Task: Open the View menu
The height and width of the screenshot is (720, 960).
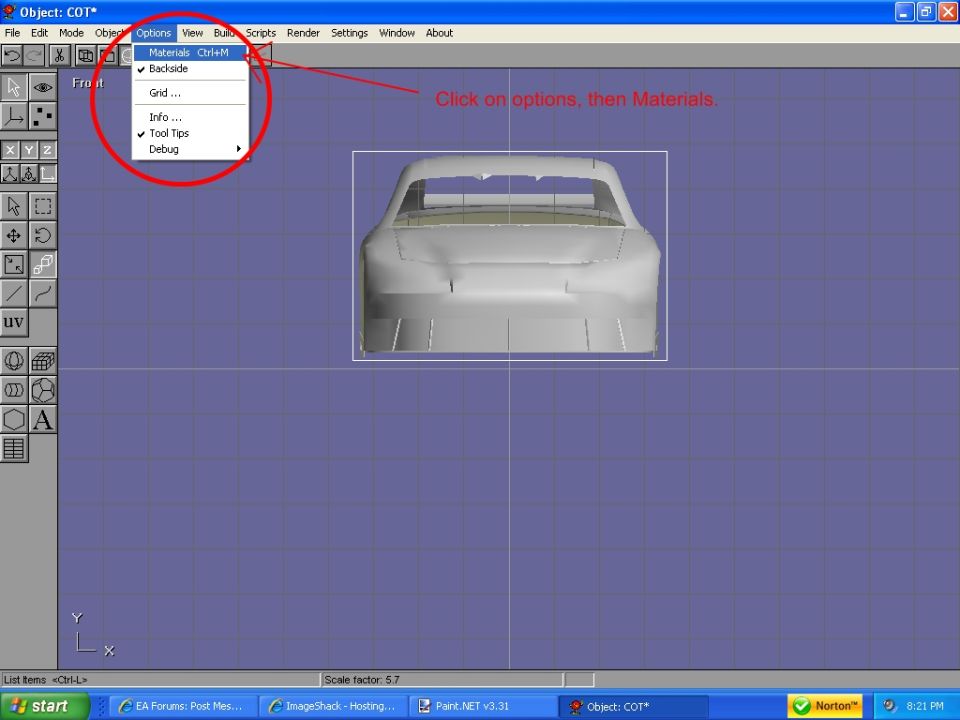Action: [192, 33]
